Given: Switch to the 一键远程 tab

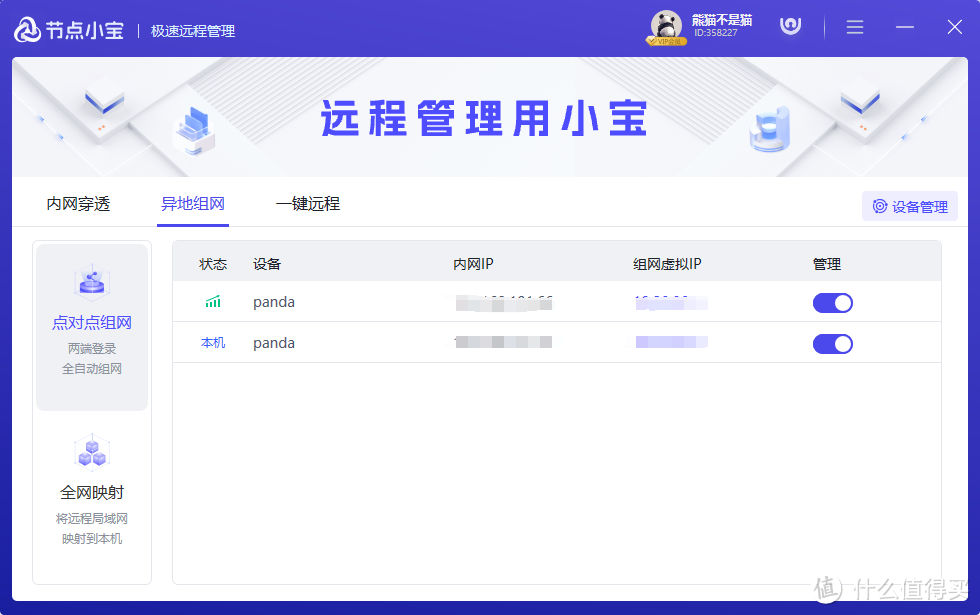Looking at the screenshot, I should [x=308, y=203].
